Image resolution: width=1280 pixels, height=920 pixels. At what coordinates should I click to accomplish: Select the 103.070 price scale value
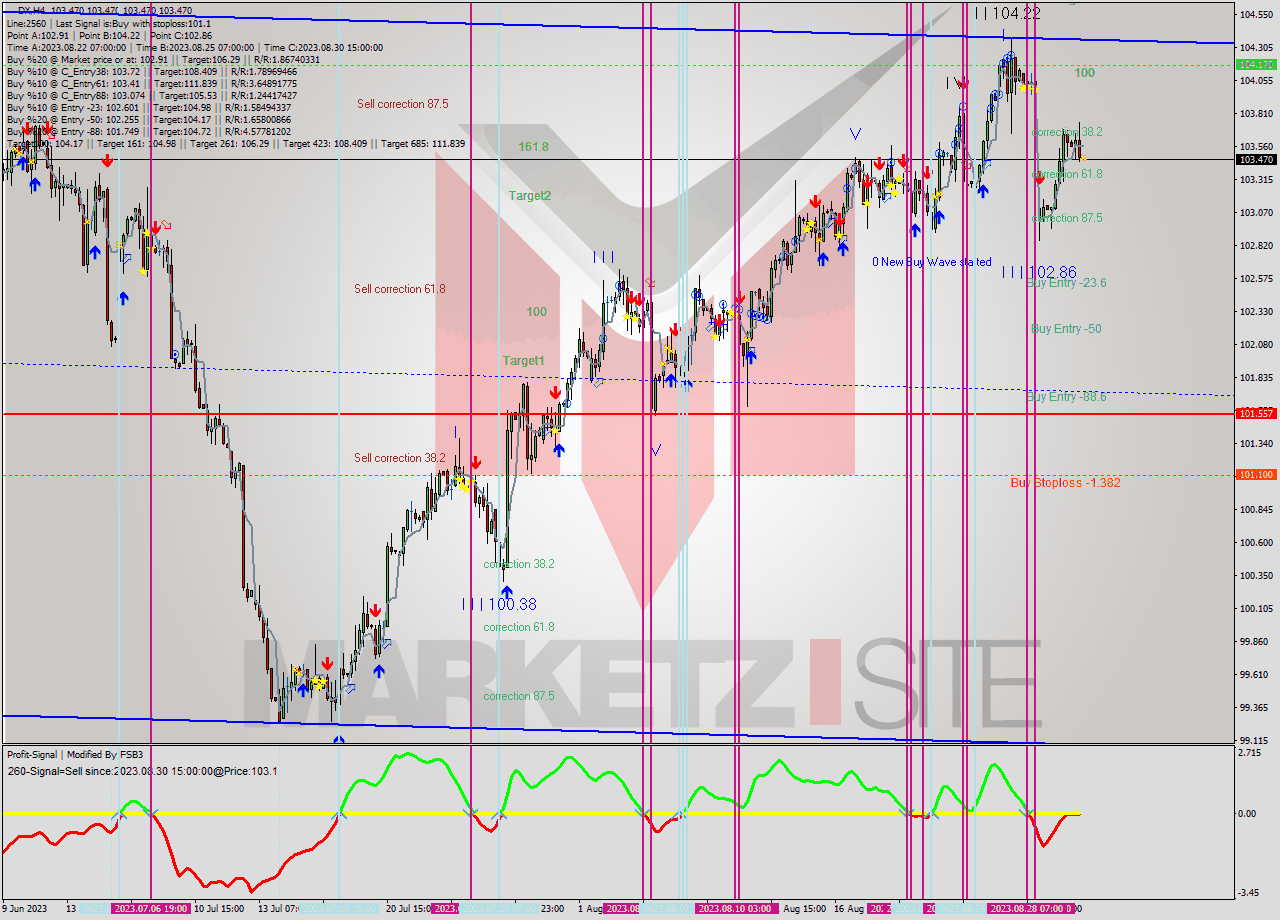click(x=1256, y=213)
